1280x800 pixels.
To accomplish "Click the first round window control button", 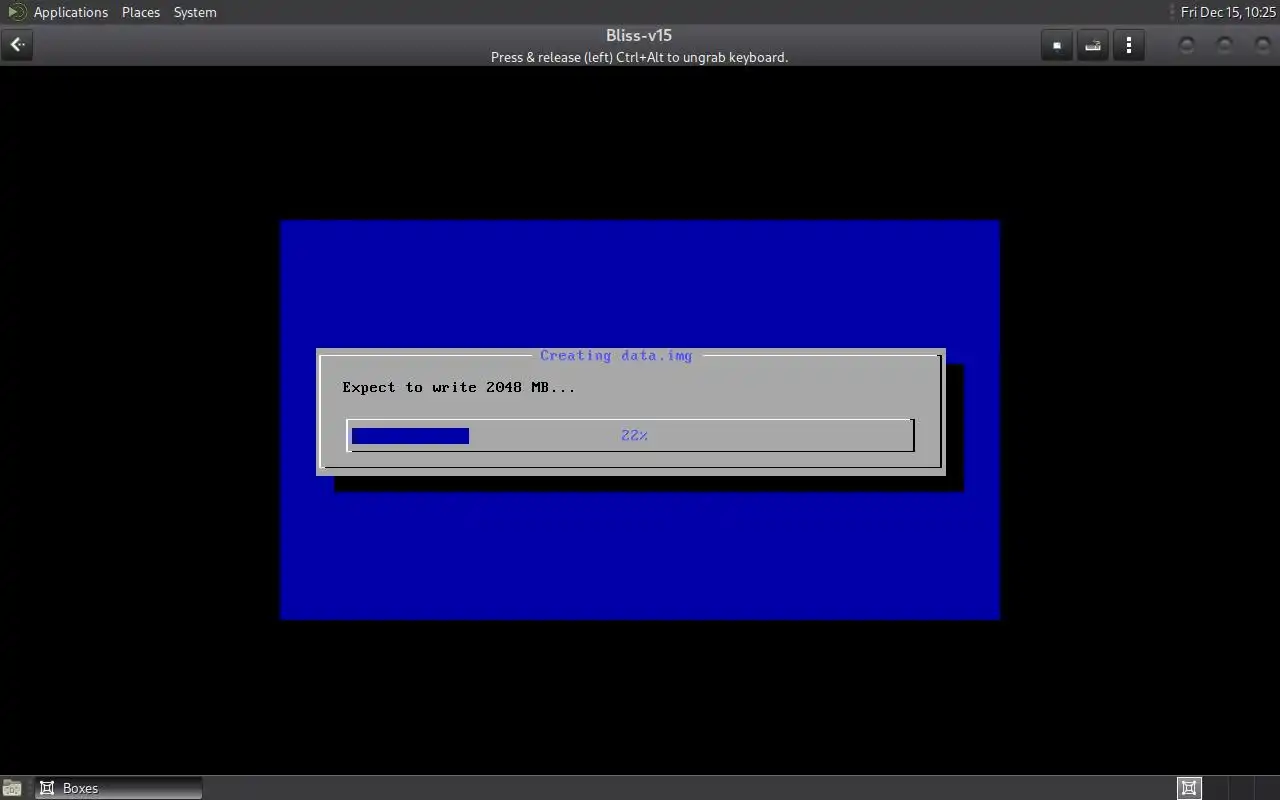I will coord(1187,45).
